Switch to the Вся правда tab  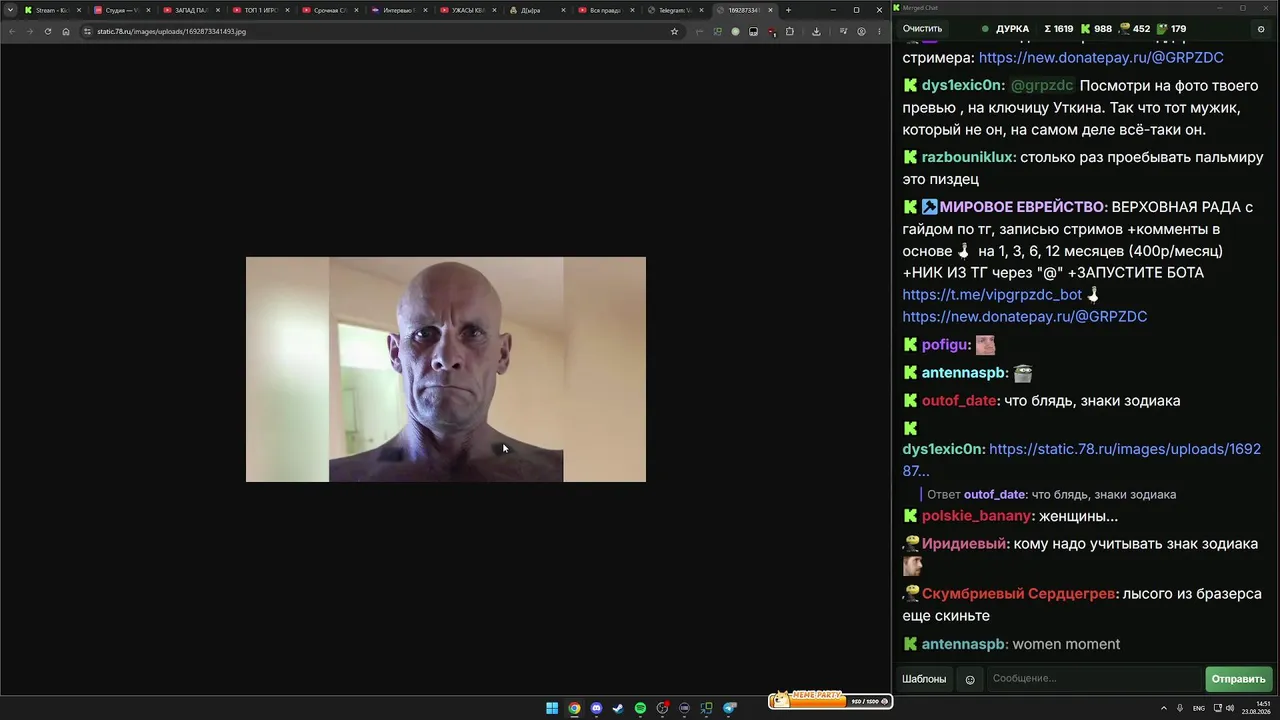coord(606,10)
